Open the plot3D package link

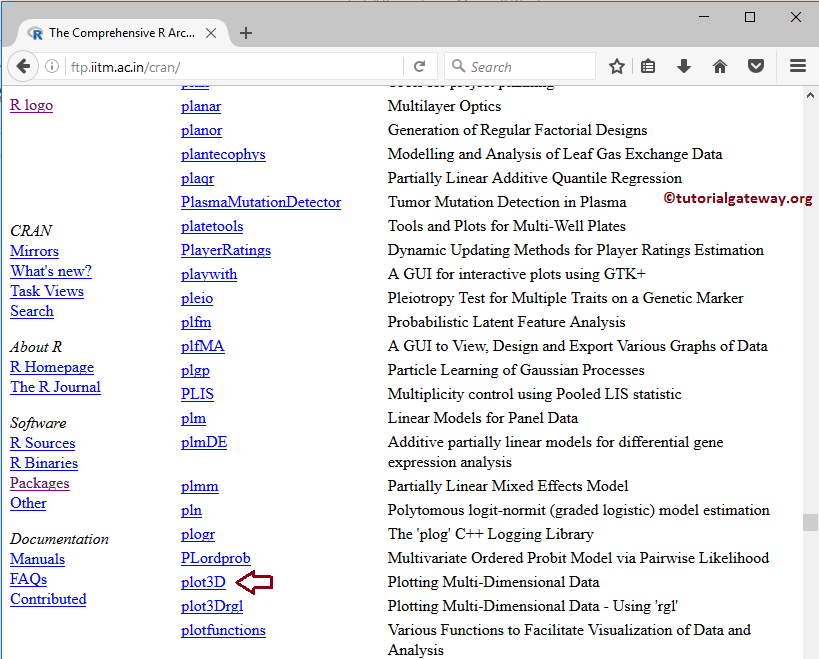coord(203,582)
